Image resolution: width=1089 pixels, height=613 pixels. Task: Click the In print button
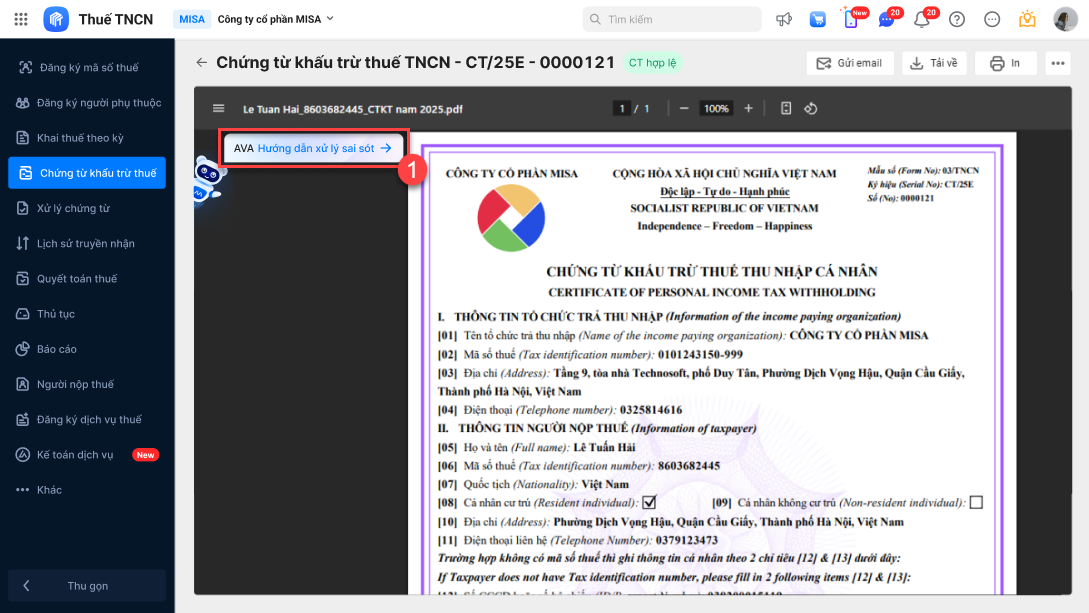1006,63
